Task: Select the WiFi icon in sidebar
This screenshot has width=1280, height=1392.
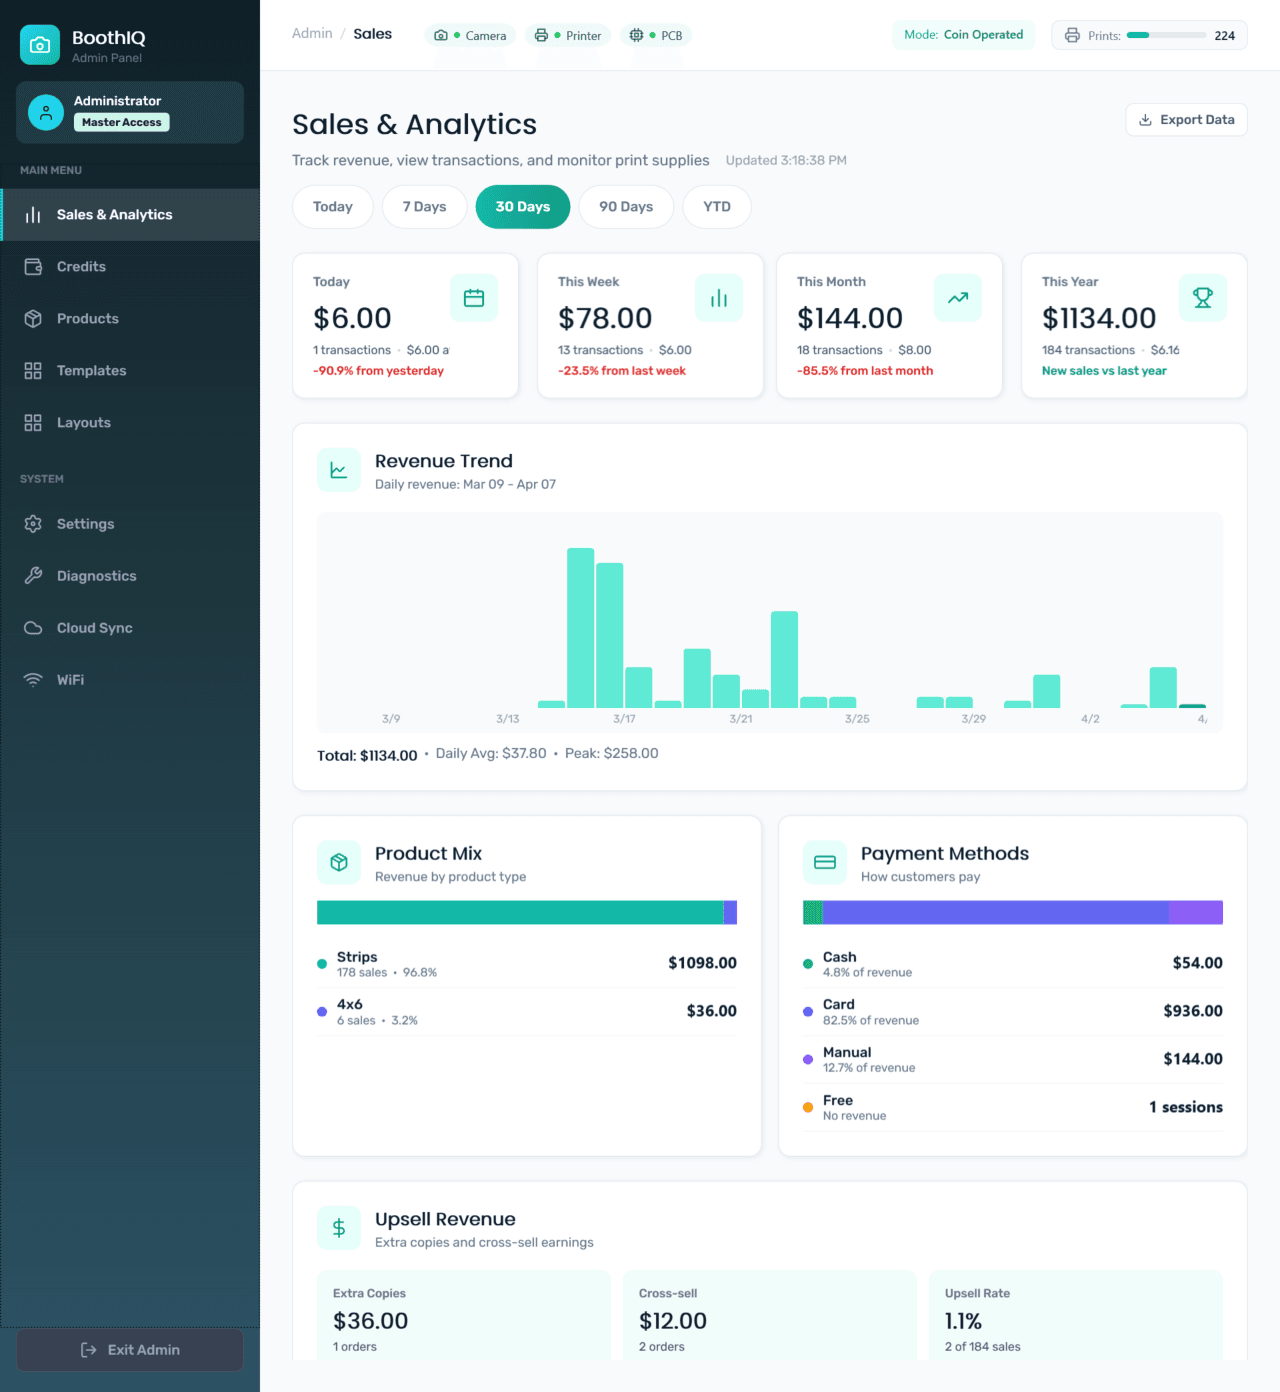Action: (33, 679)
